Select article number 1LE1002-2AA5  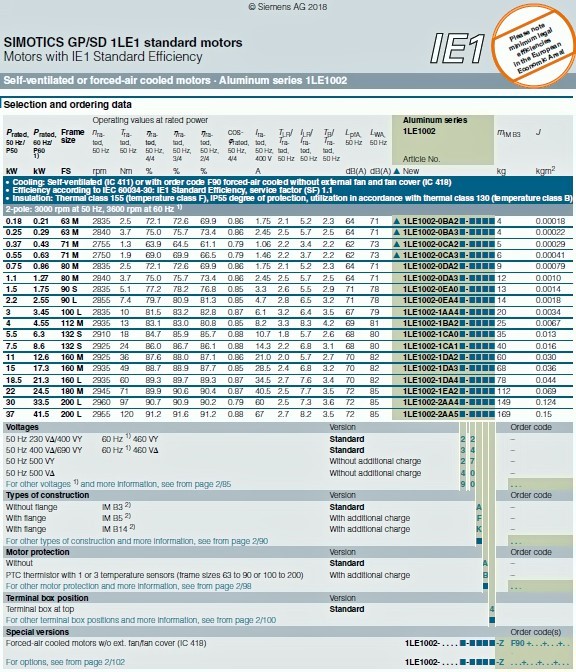[431, 414]
